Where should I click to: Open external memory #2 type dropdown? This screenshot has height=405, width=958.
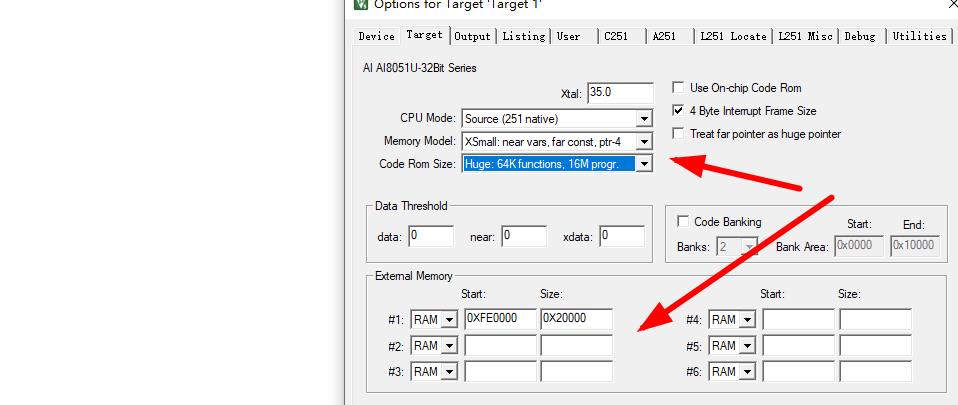pyautogui.click(x=450, y=346)
